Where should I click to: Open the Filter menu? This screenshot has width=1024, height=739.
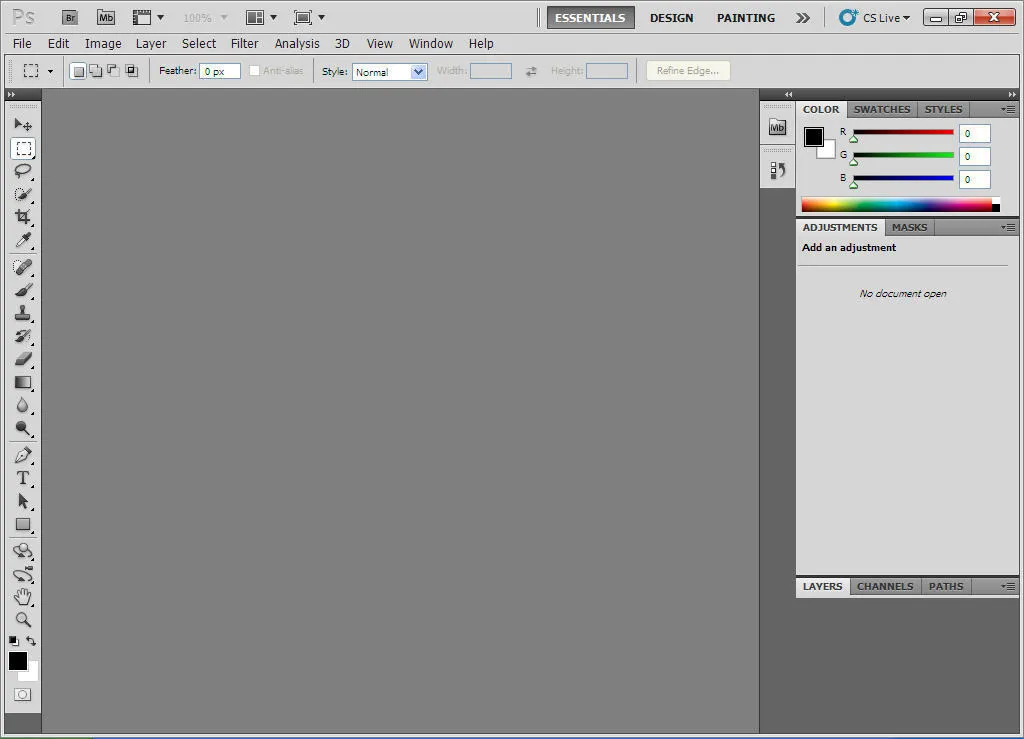(244, 44)
